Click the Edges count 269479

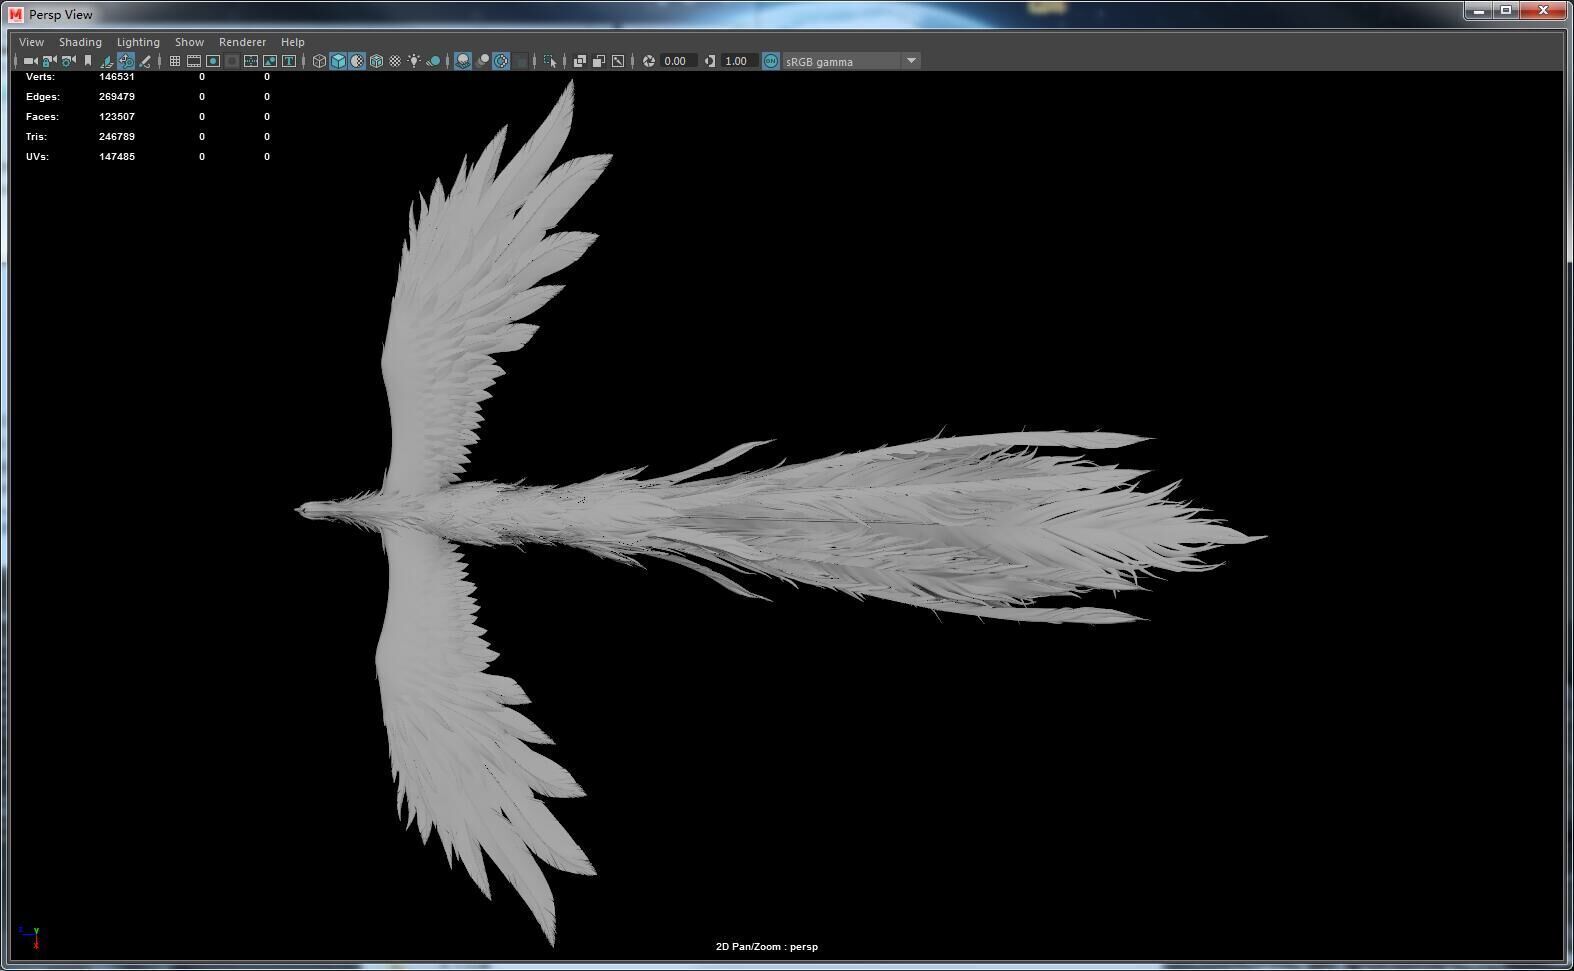117,96
